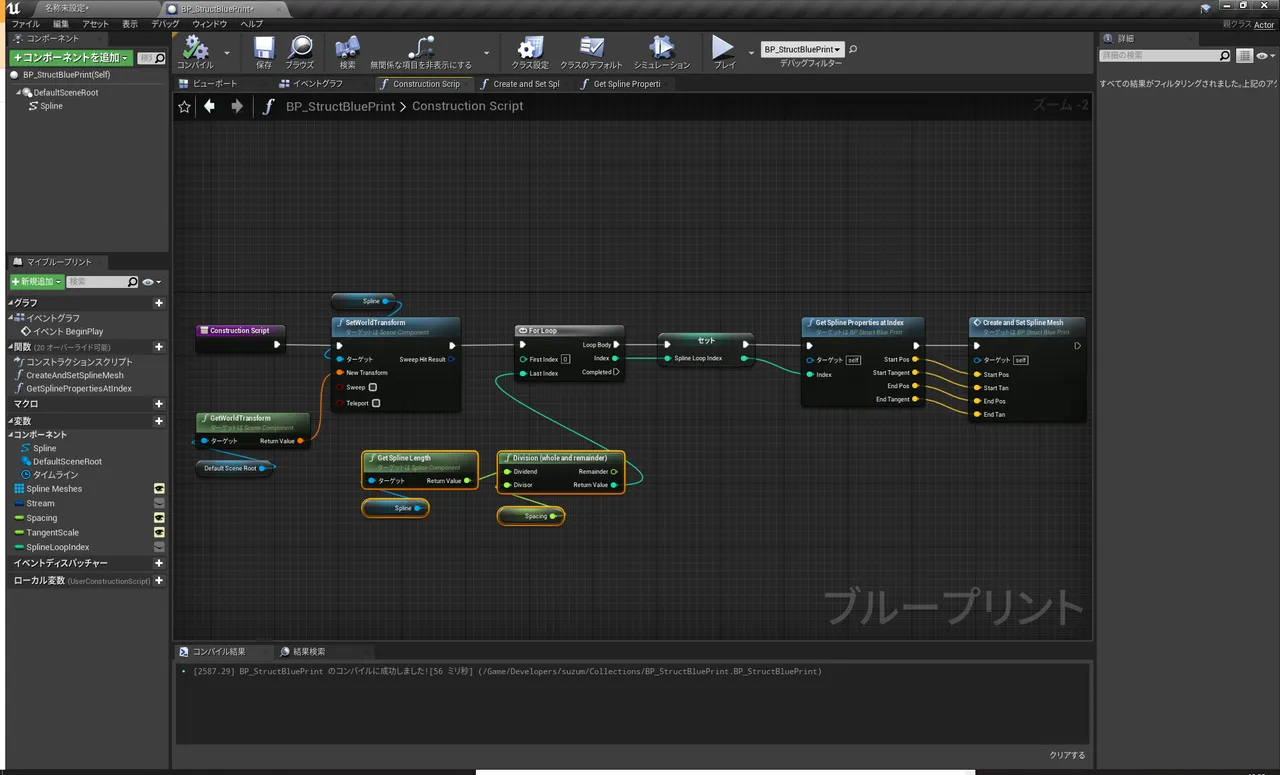The height and width of the screenshot is (775, 1280).
Task: Open Class Settings toolbar icon
Action: tap(530, 47)
